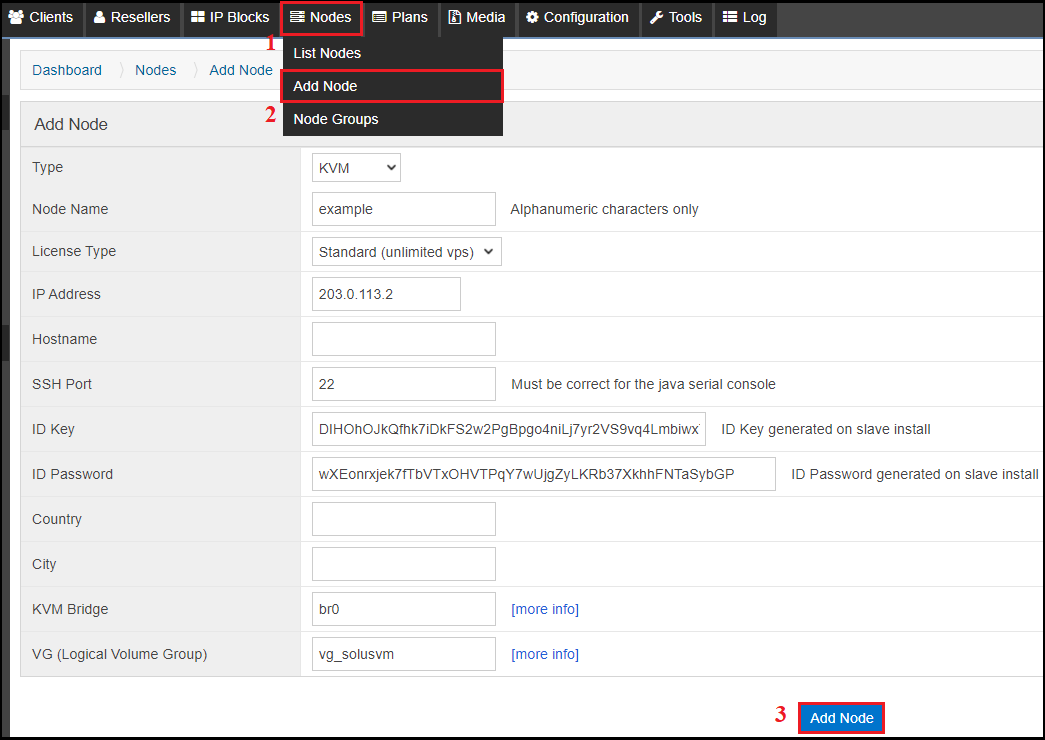
Task: Select List Nodes from Nodes menu
Action: coord(327,53)
